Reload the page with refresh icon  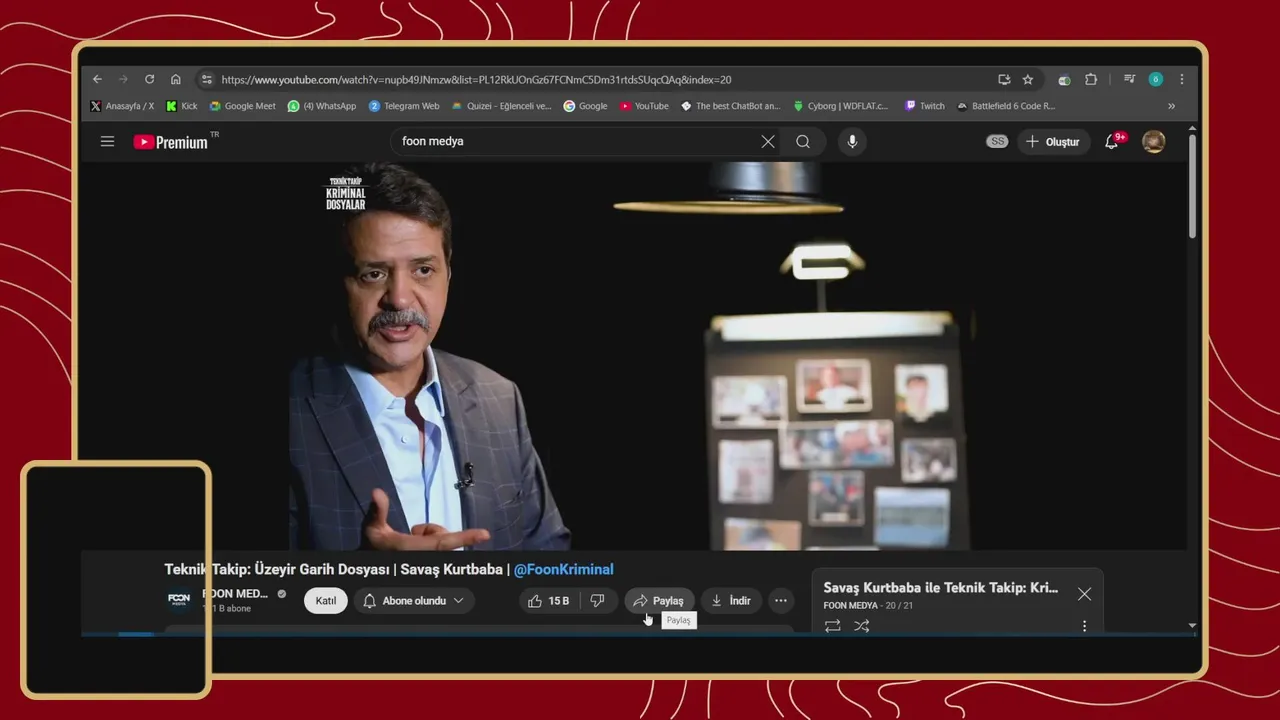(149, 79)
